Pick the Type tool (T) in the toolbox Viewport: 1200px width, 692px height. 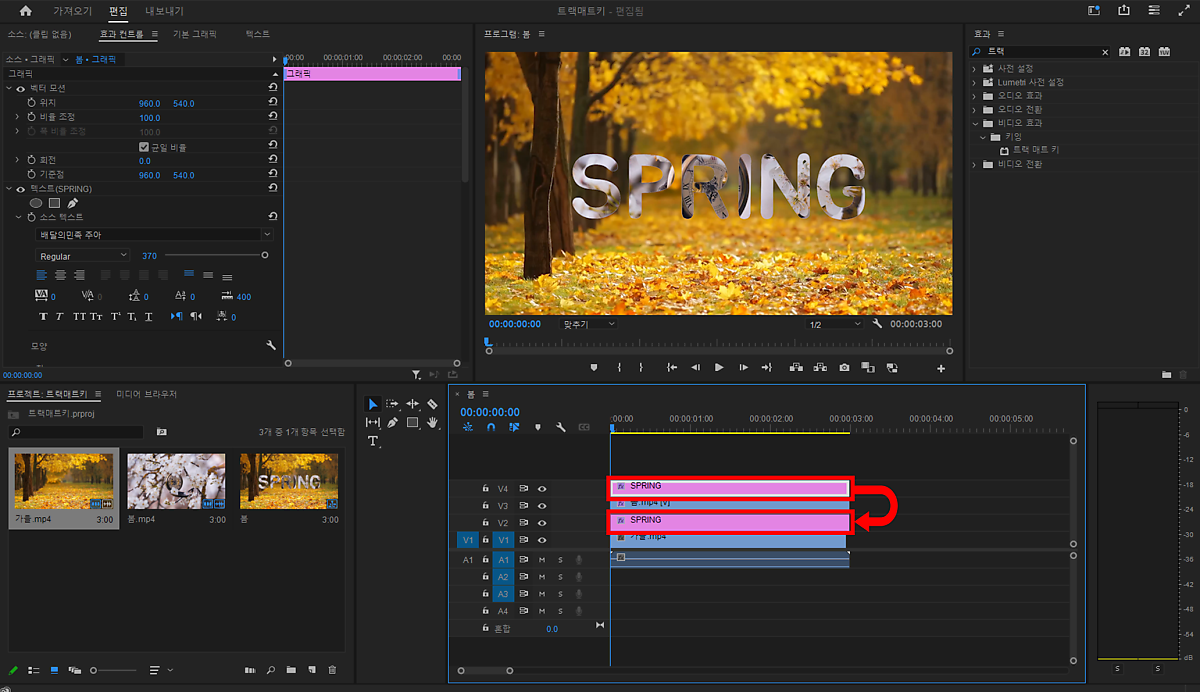[373, 441]
